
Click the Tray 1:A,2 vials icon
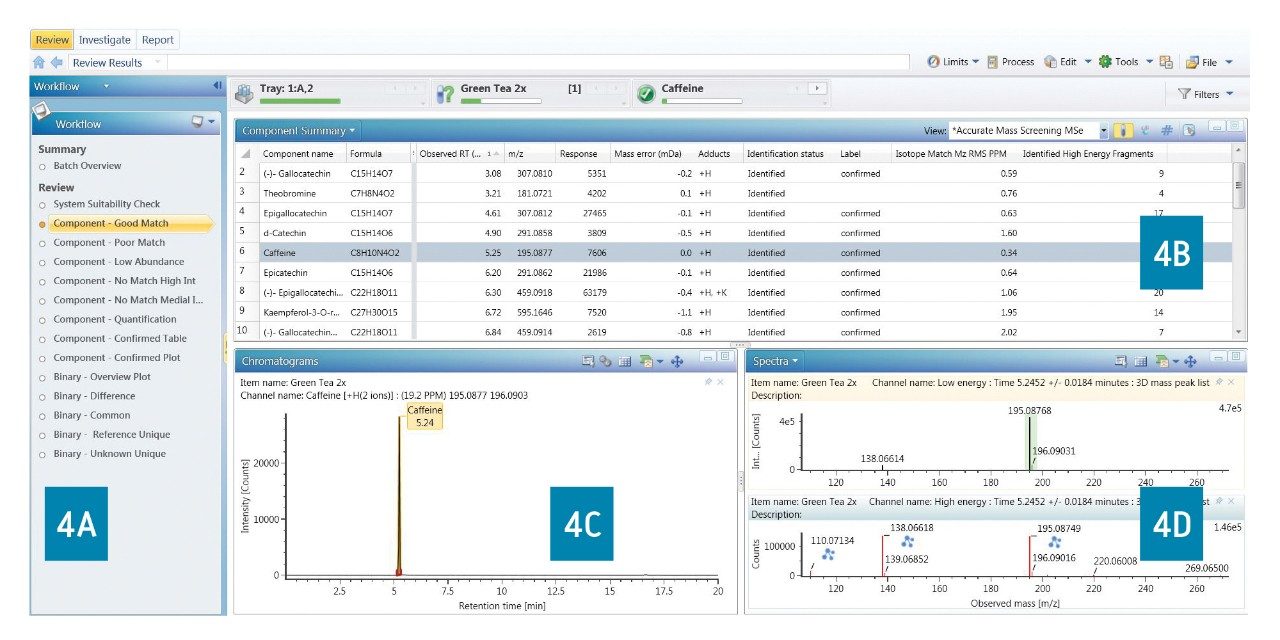pyautogui.click(x=245, y=93)
